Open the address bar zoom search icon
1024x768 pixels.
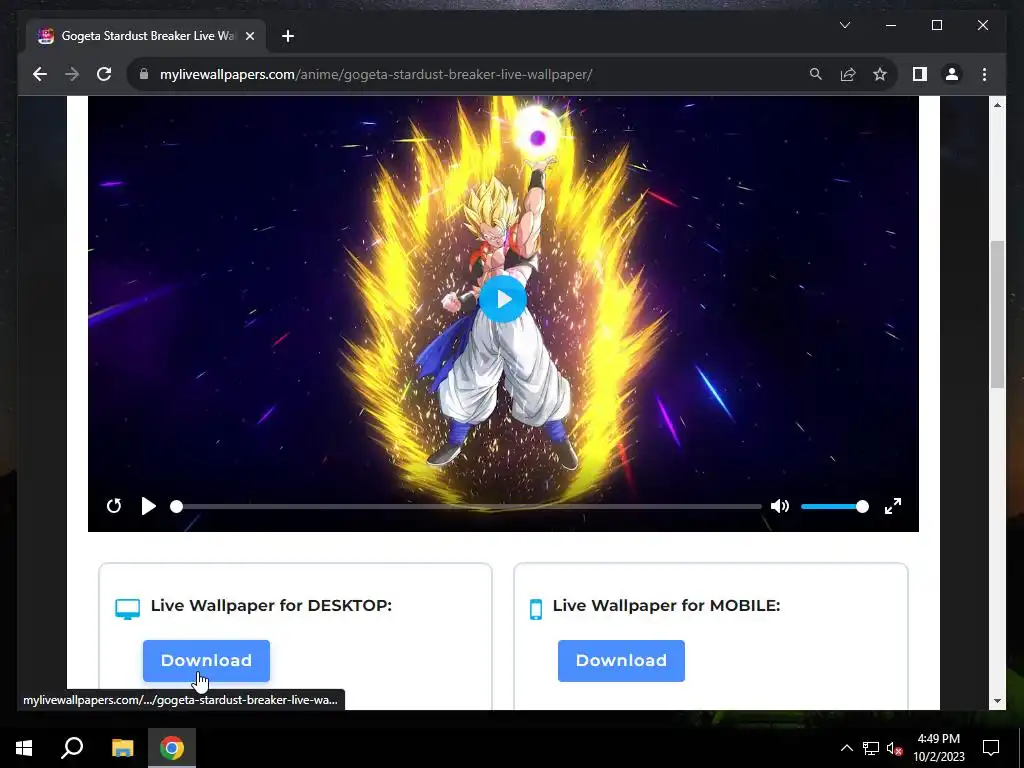point(816,74)
